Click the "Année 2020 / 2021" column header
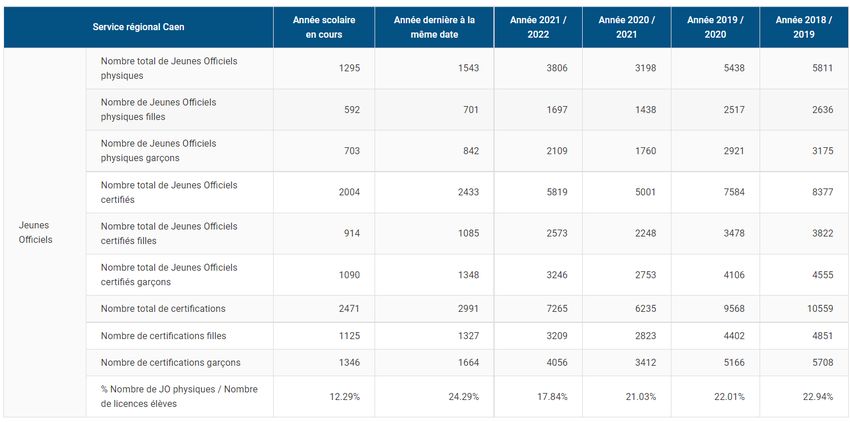The height and width of the screenshot is (422, 850). pos(625,27)
